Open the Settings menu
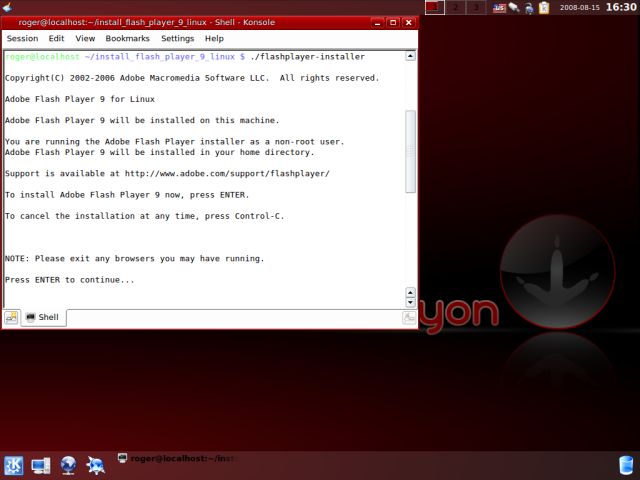Viewport: 640px width, 480px height. (x=178, y=39)
